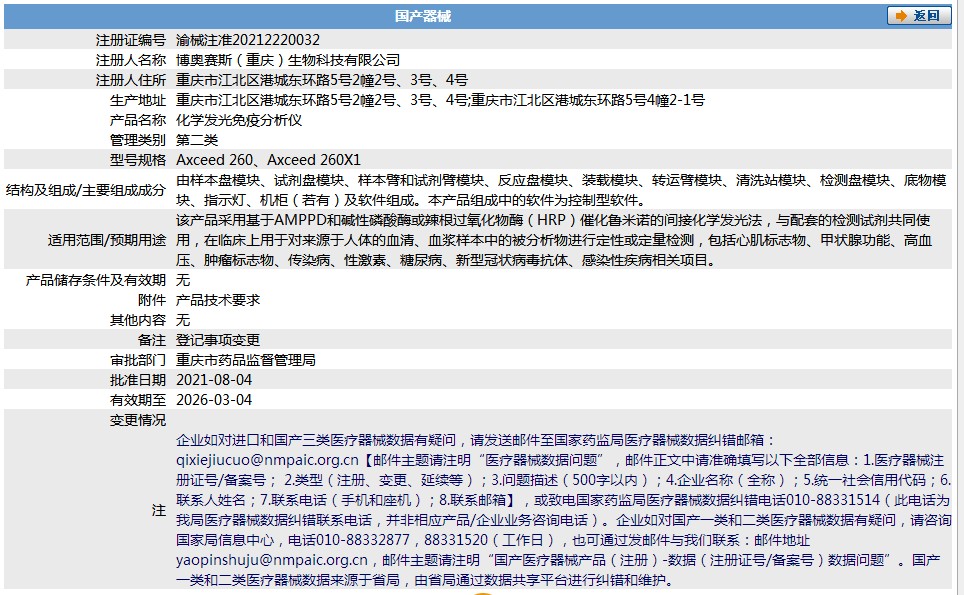This screenshot has width=964, height=595.
Task: Select the 注册人住所 address value
Action: pyautogui.click(x=322, y=80)
